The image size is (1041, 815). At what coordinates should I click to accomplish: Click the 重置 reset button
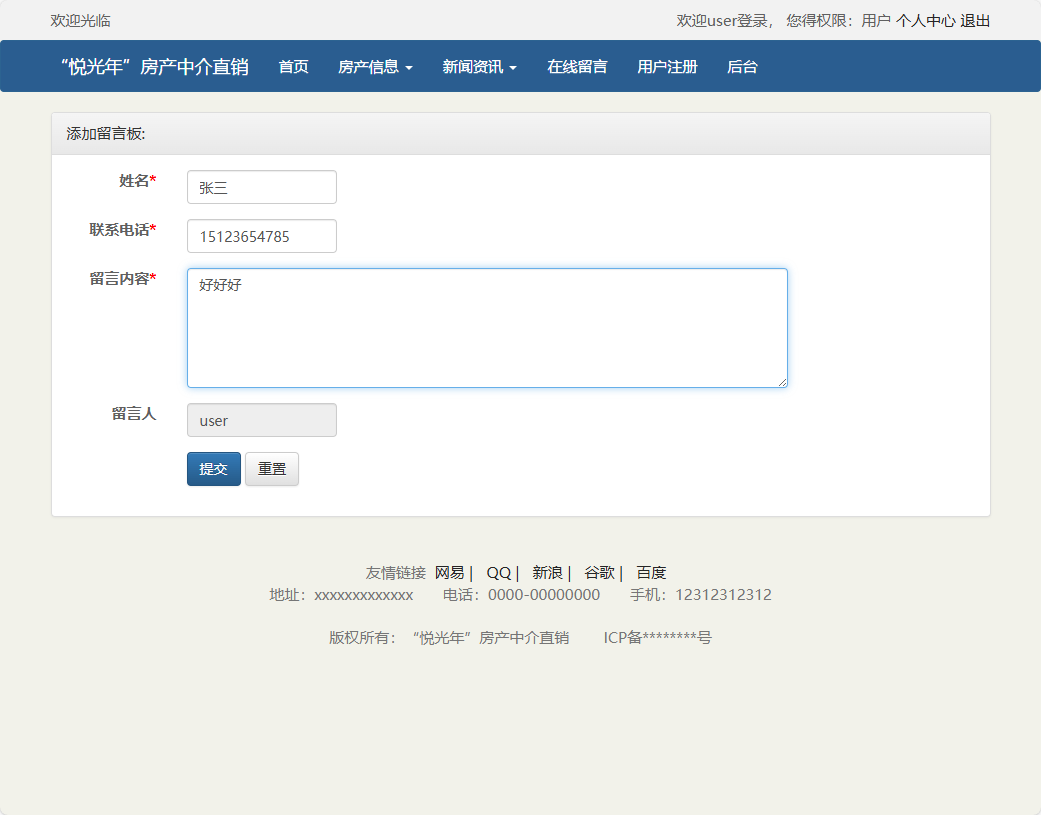click(x=271, y=468)
